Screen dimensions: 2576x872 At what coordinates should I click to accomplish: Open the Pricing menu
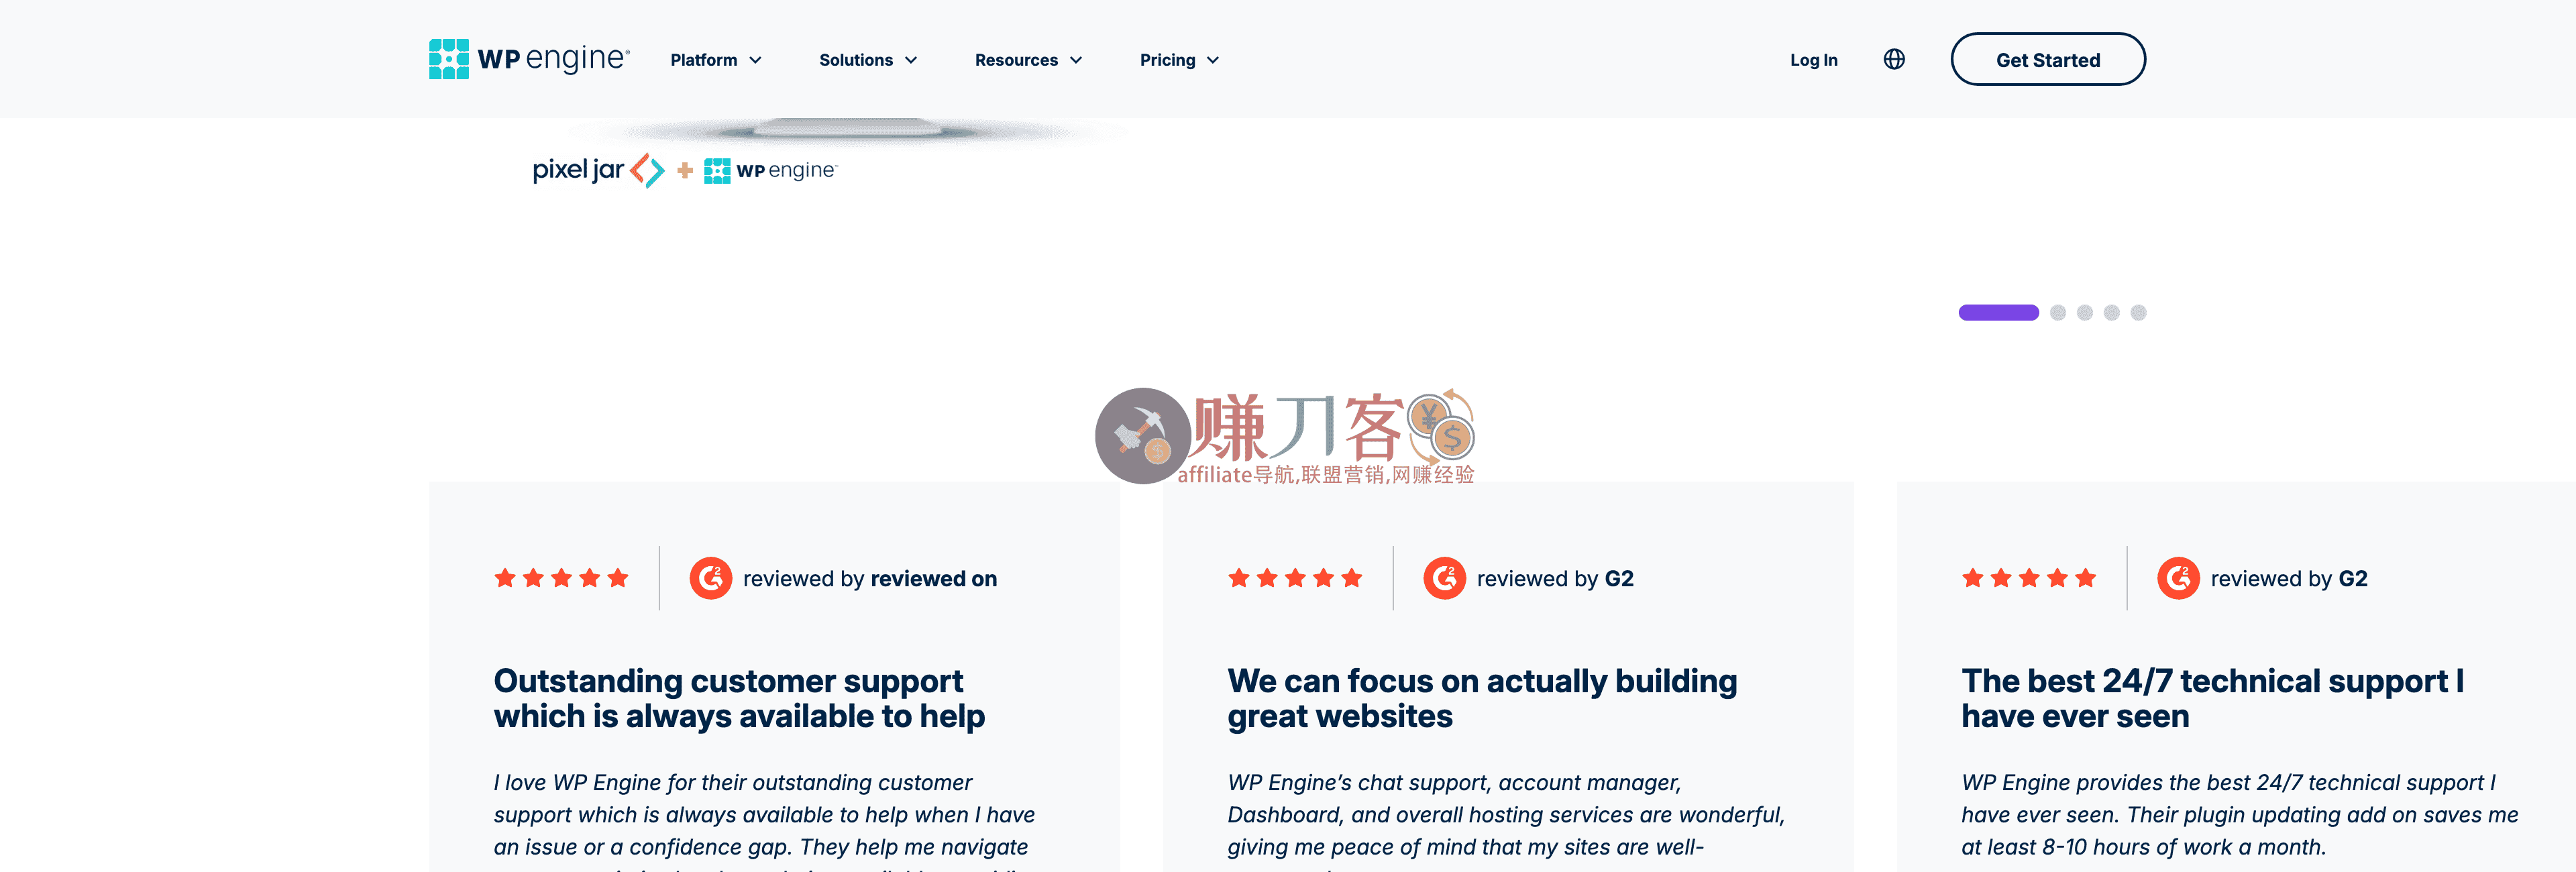[x=1179, y=60]
